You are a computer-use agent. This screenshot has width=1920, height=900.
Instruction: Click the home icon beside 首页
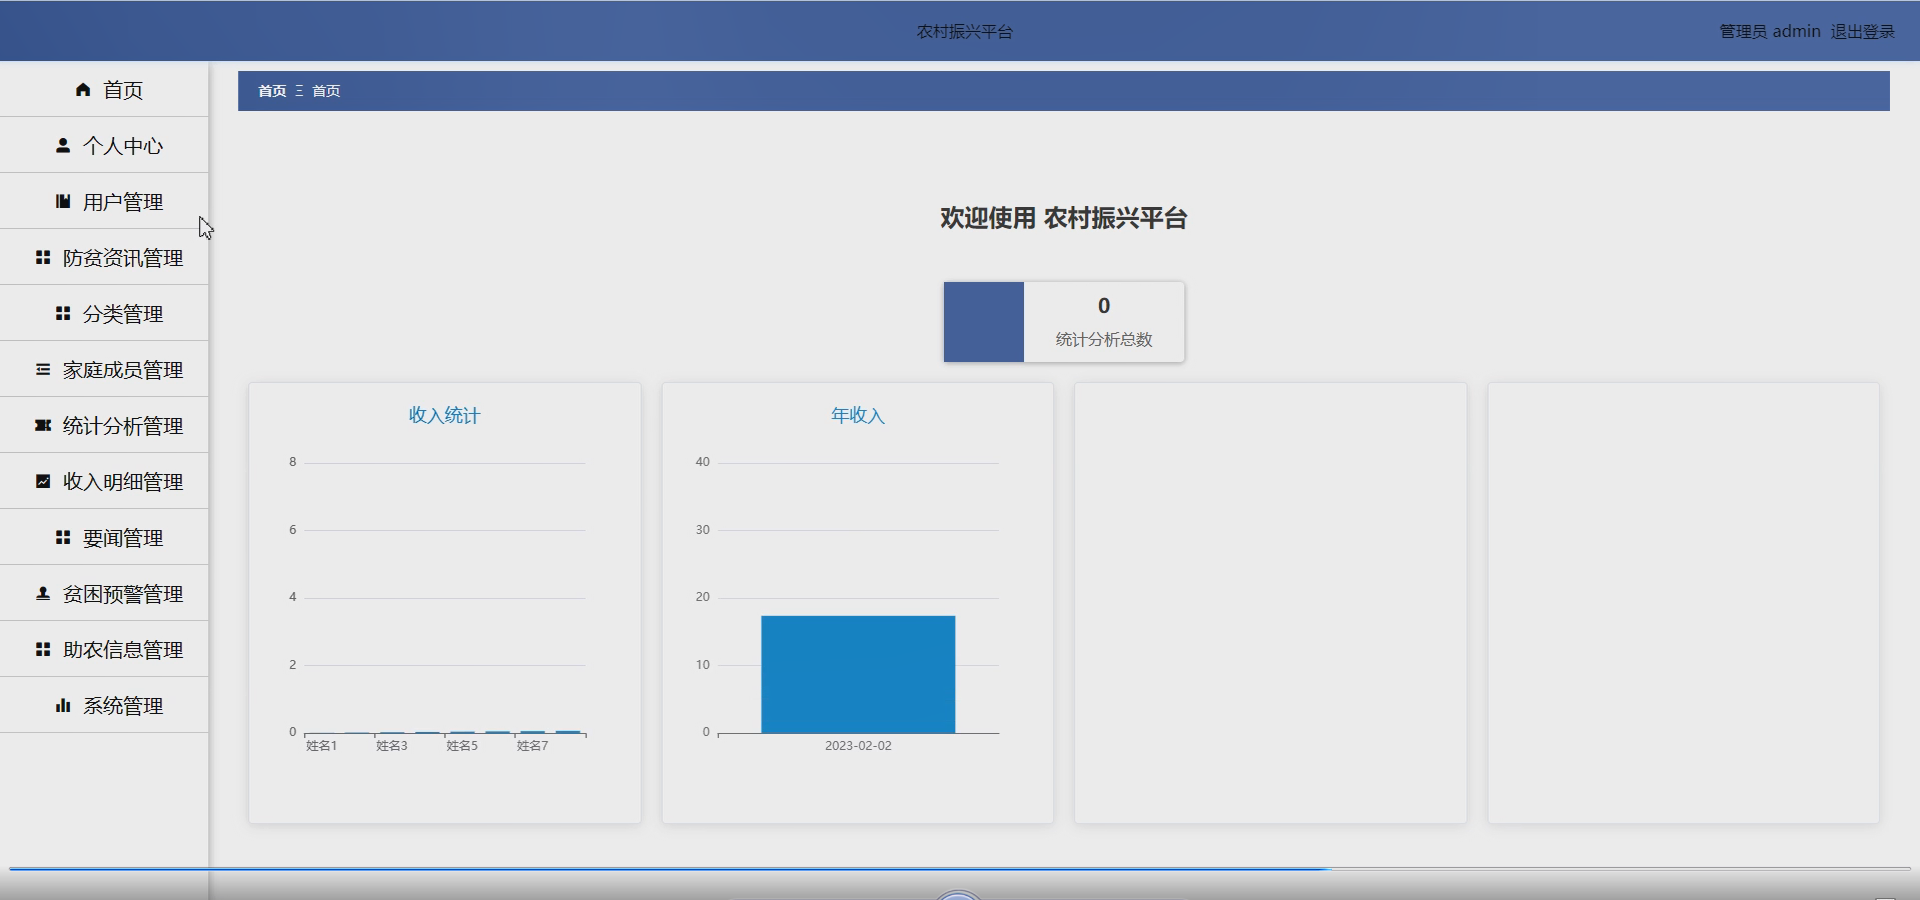83,89
